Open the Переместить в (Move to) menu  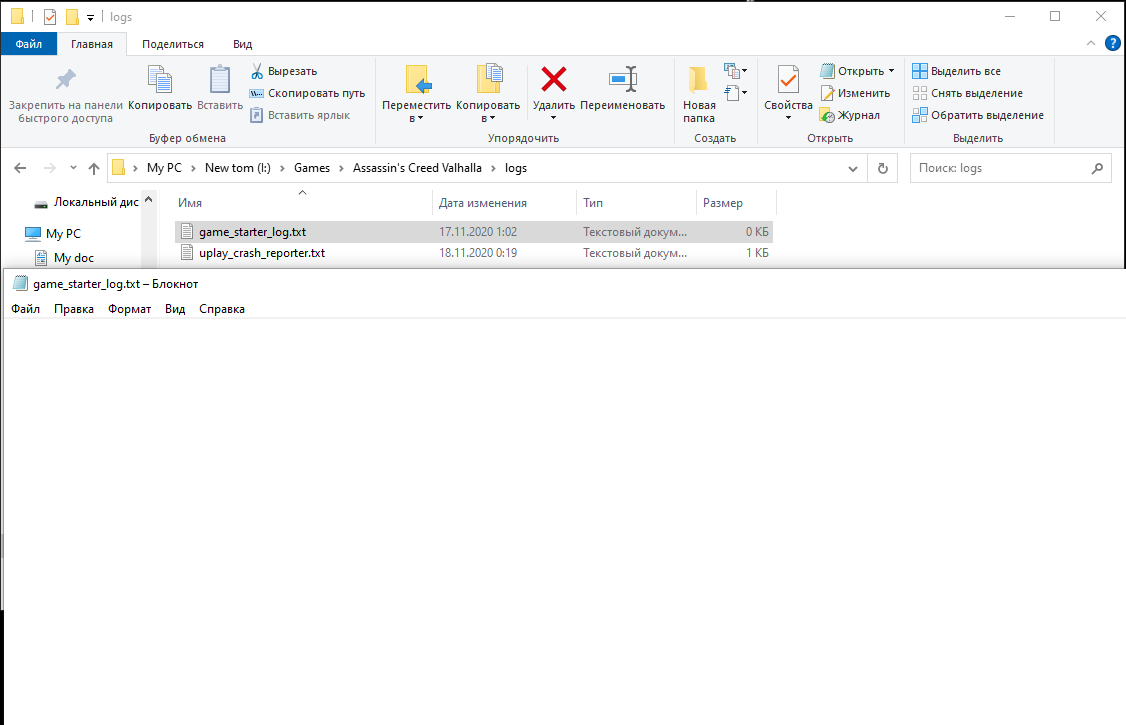click(417, 94)
